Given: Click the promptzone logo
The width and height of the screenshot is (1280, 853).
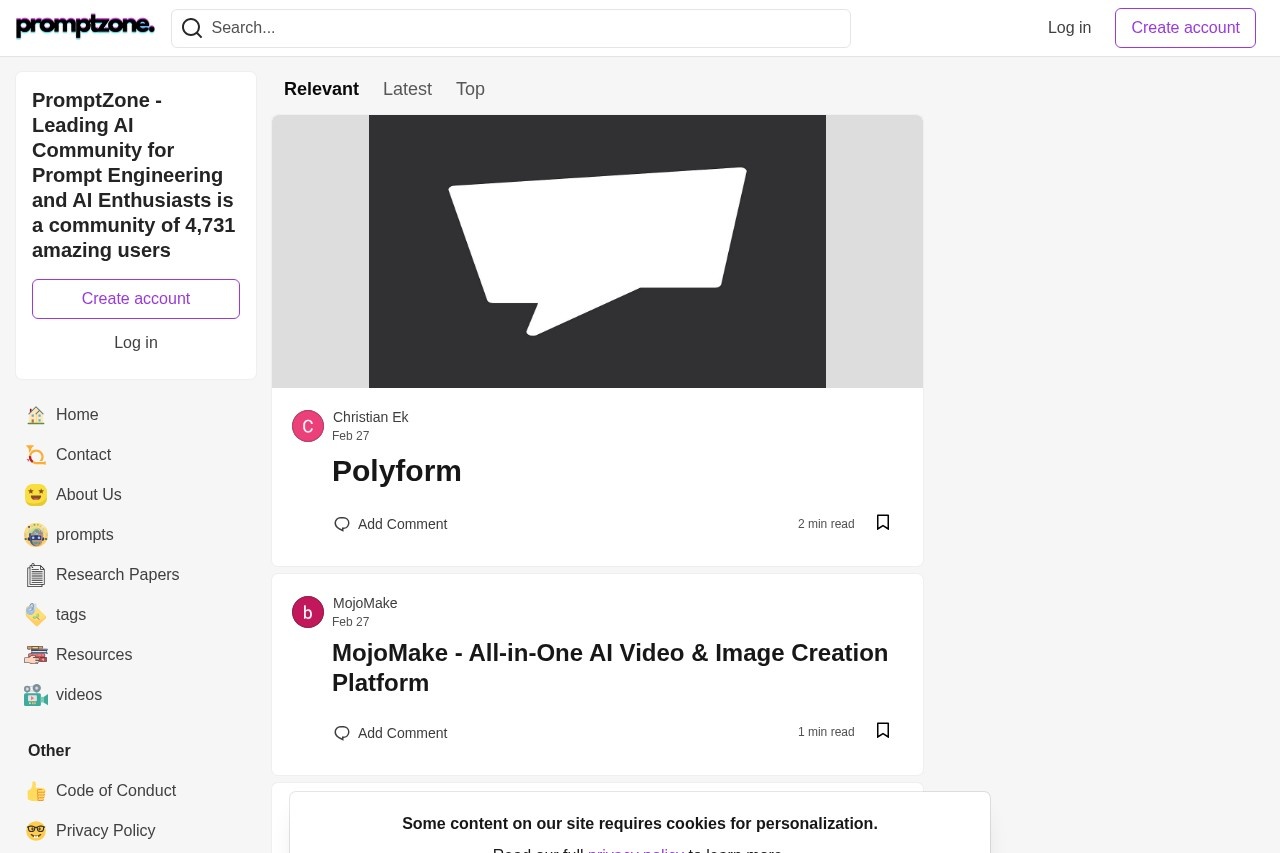Looking at the screenshot, I should (x=85, y=27).
